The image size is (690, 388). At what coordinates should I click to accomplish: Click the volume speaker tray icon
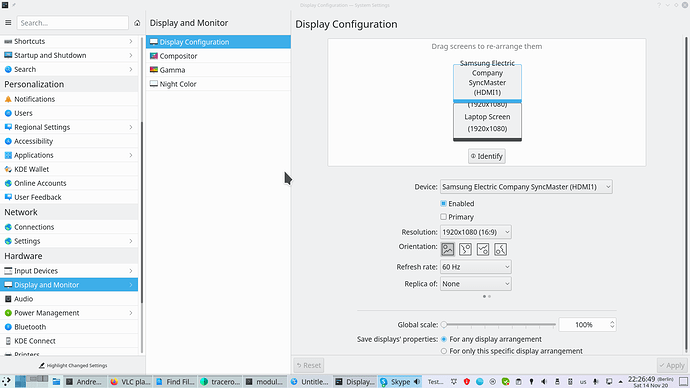point(544,382)
